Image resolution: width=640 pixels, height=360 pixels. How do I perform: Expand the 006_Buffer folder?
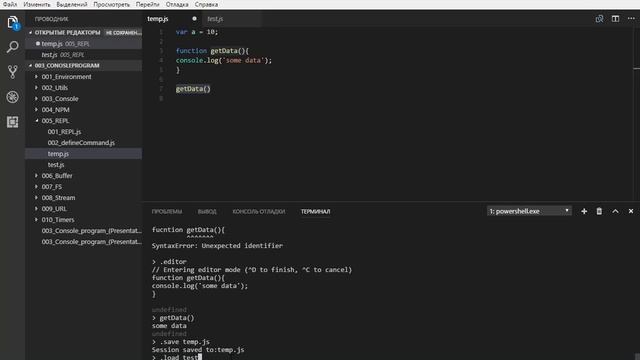[36, 176]
